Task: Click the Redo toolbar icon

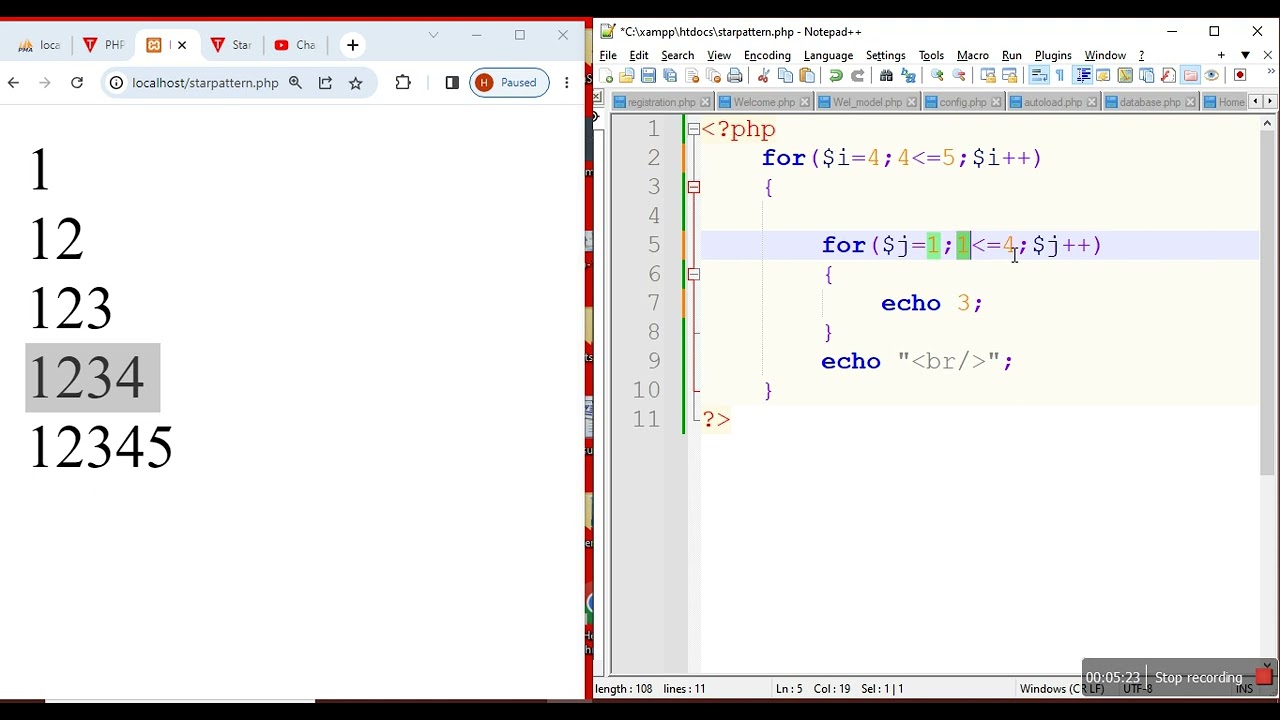Action: [857, 75]
